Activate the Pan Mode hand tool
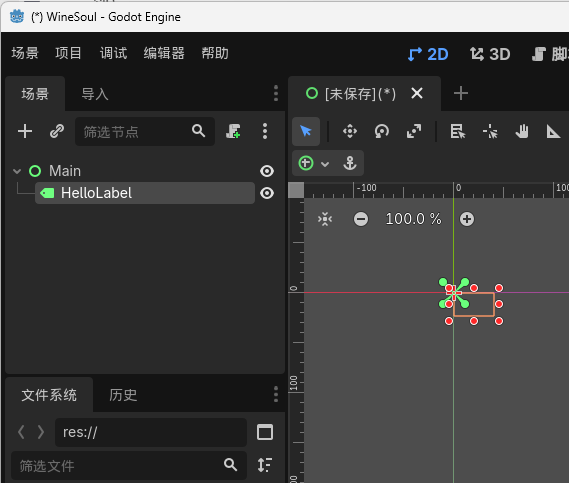 click(x=522, y=131)
